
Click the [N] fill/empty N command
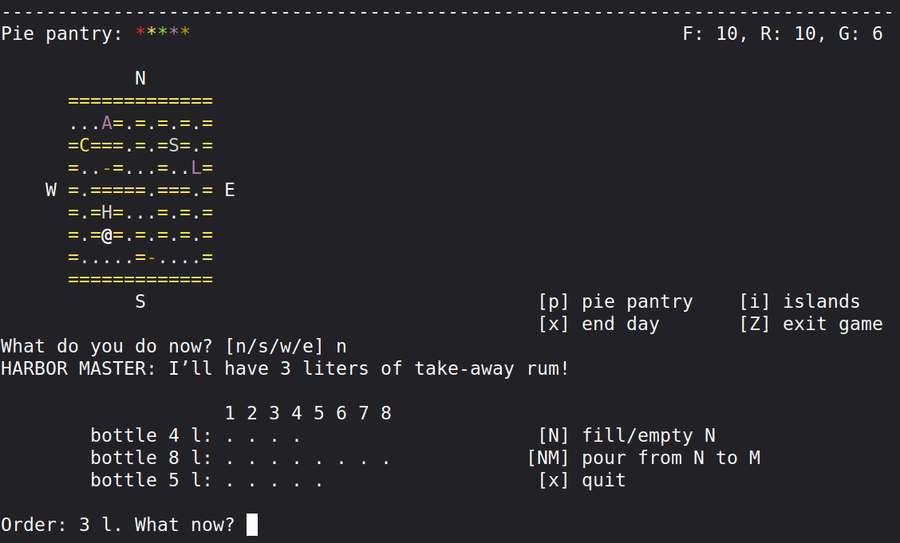click(626, 435)
